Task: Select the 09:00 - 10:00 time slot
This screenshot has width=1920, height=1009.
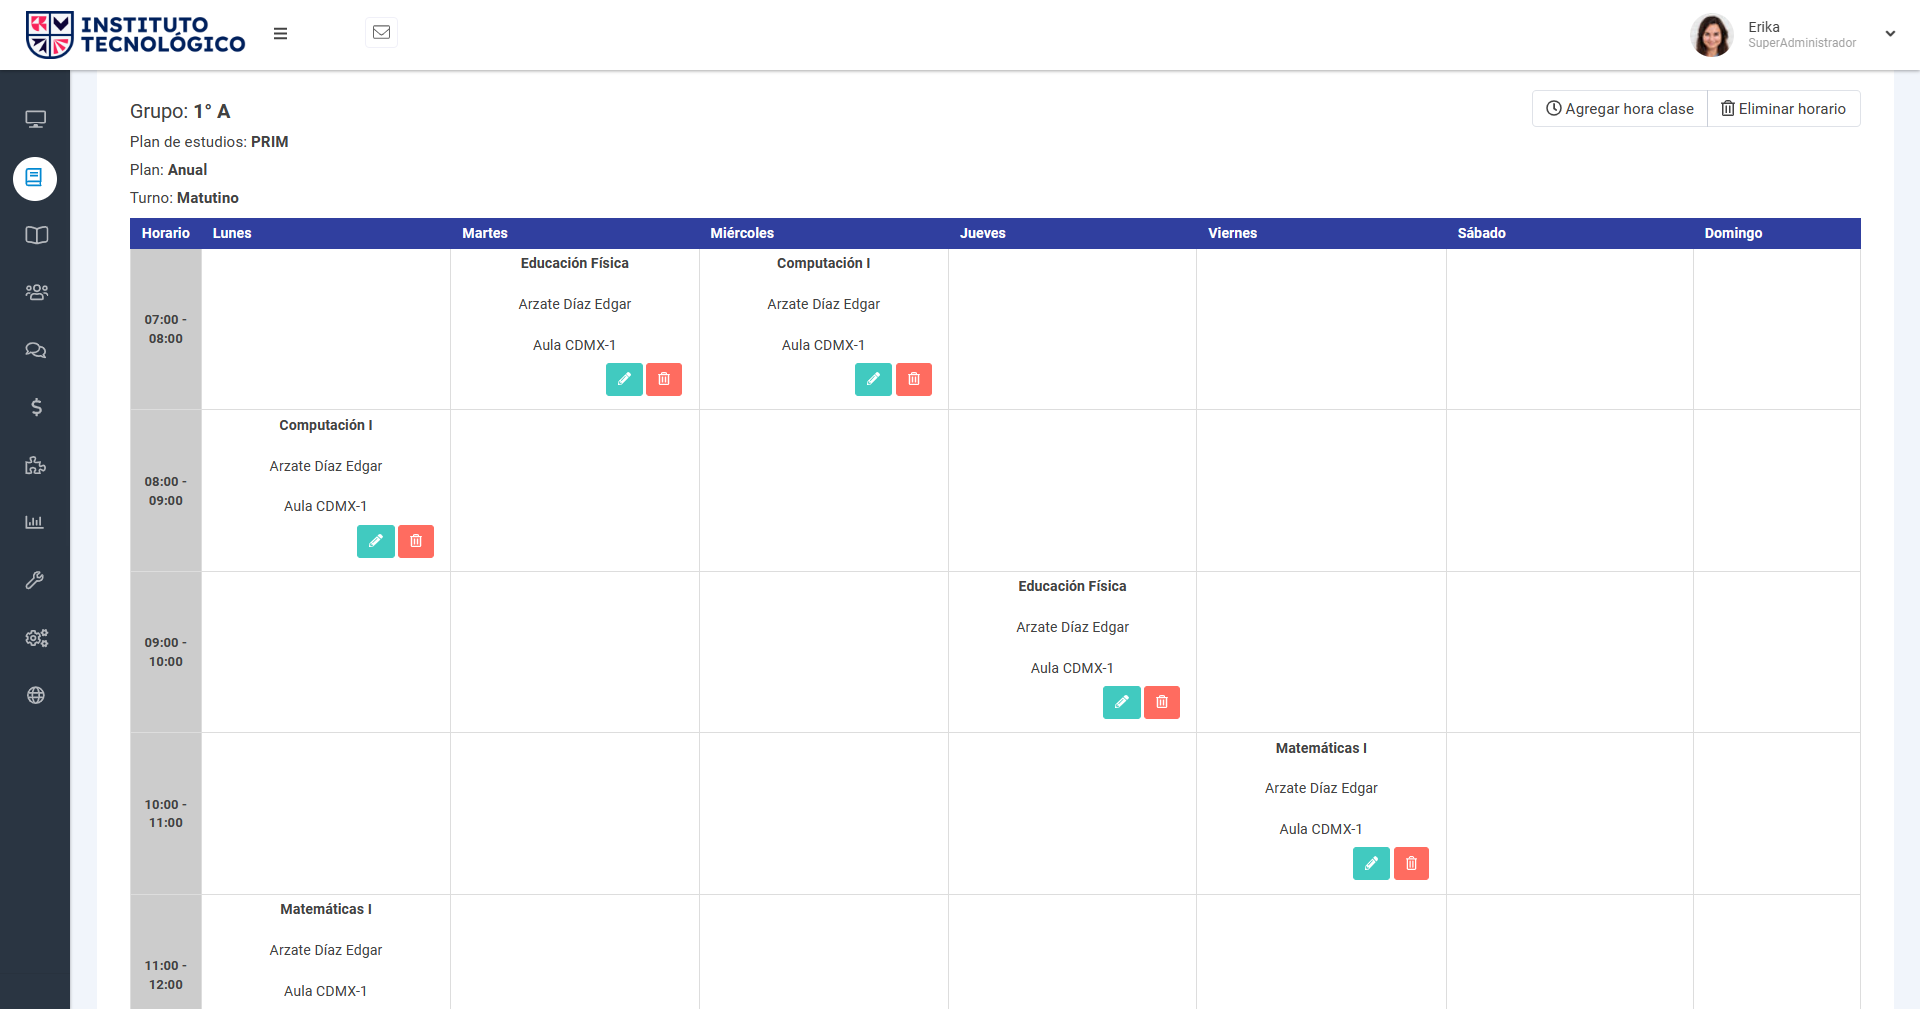Action: pos(166,652)
